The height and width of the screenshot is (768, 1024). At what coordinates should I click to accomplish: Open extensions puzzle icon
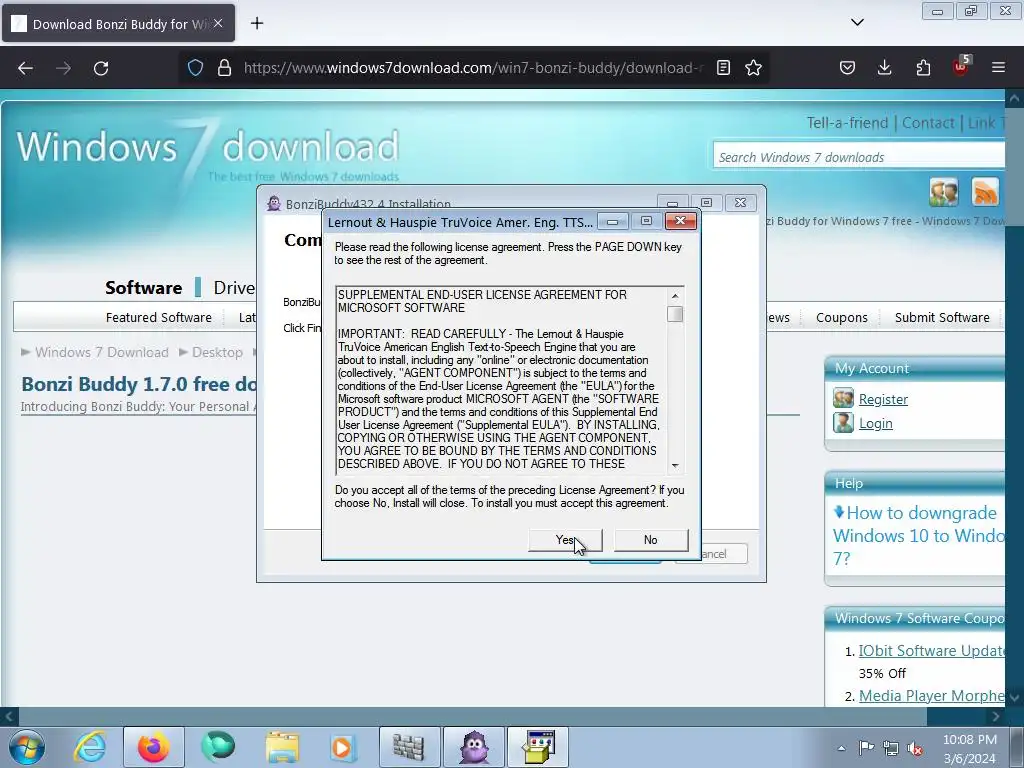point(923,67)
